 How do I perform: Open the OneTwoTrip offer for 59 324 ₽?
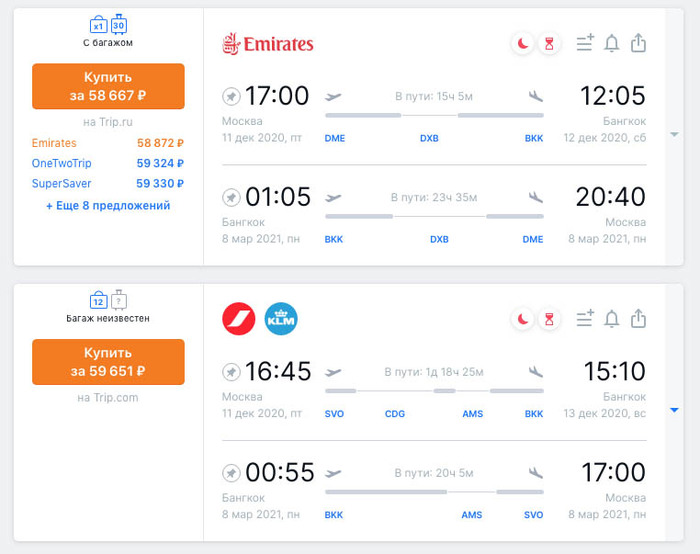[x=108, y=163]
